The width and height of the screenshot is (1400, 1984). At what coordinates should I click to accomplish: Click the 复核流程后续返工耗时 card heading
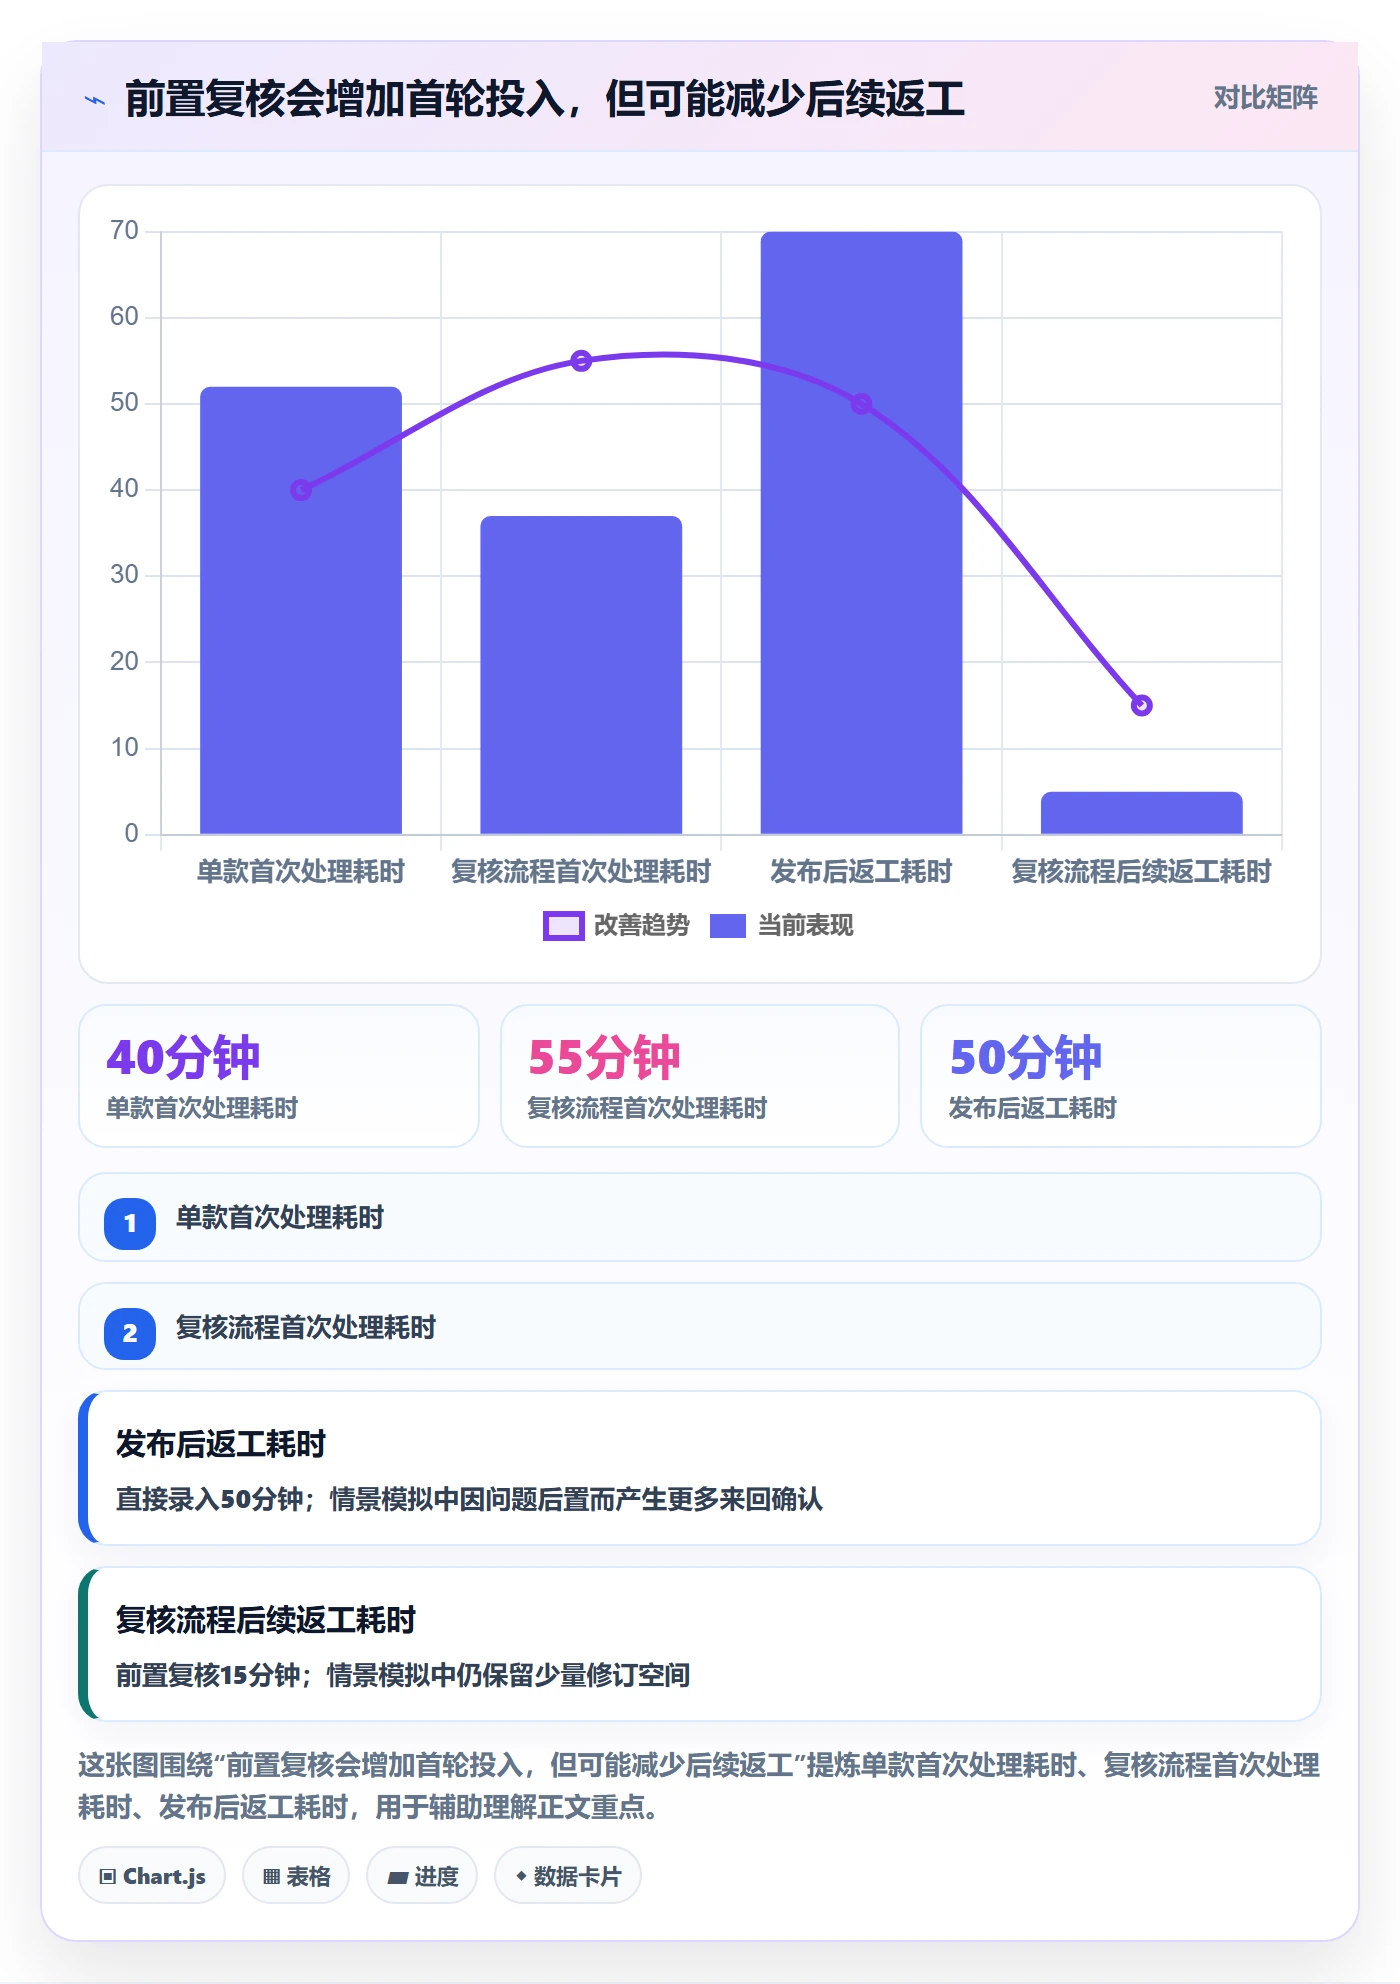[266, 1620]
